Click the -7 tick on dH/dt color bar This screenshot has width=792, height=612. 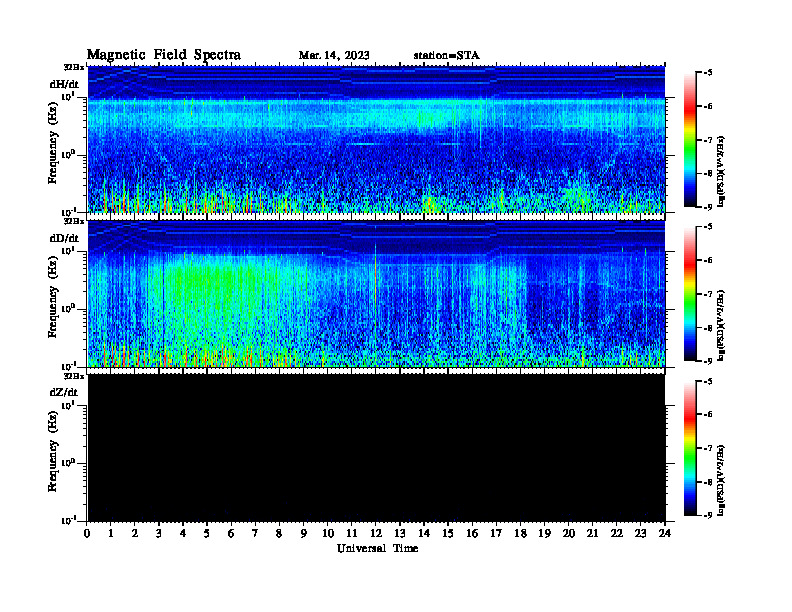tap(708, 140)
